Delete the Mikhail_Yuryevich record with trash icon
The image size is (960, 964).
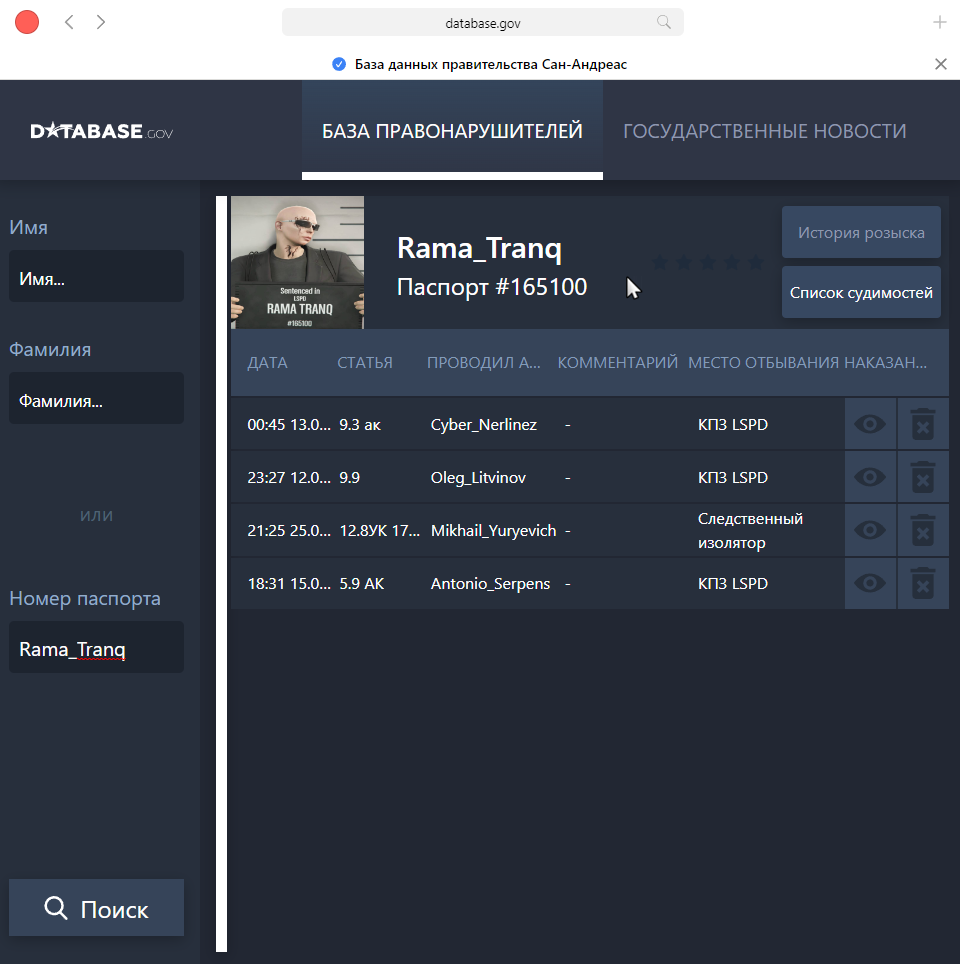pos(923,530)
